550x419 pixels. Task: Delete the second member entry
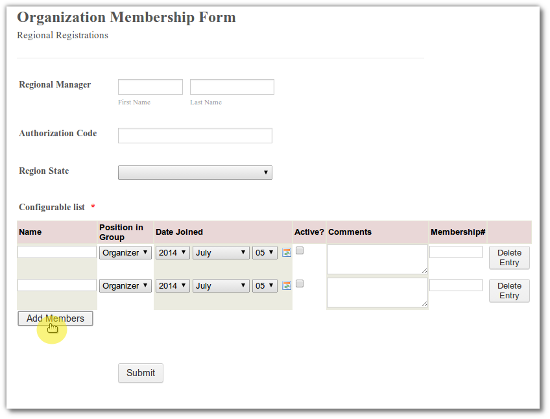tap(509, 291)
